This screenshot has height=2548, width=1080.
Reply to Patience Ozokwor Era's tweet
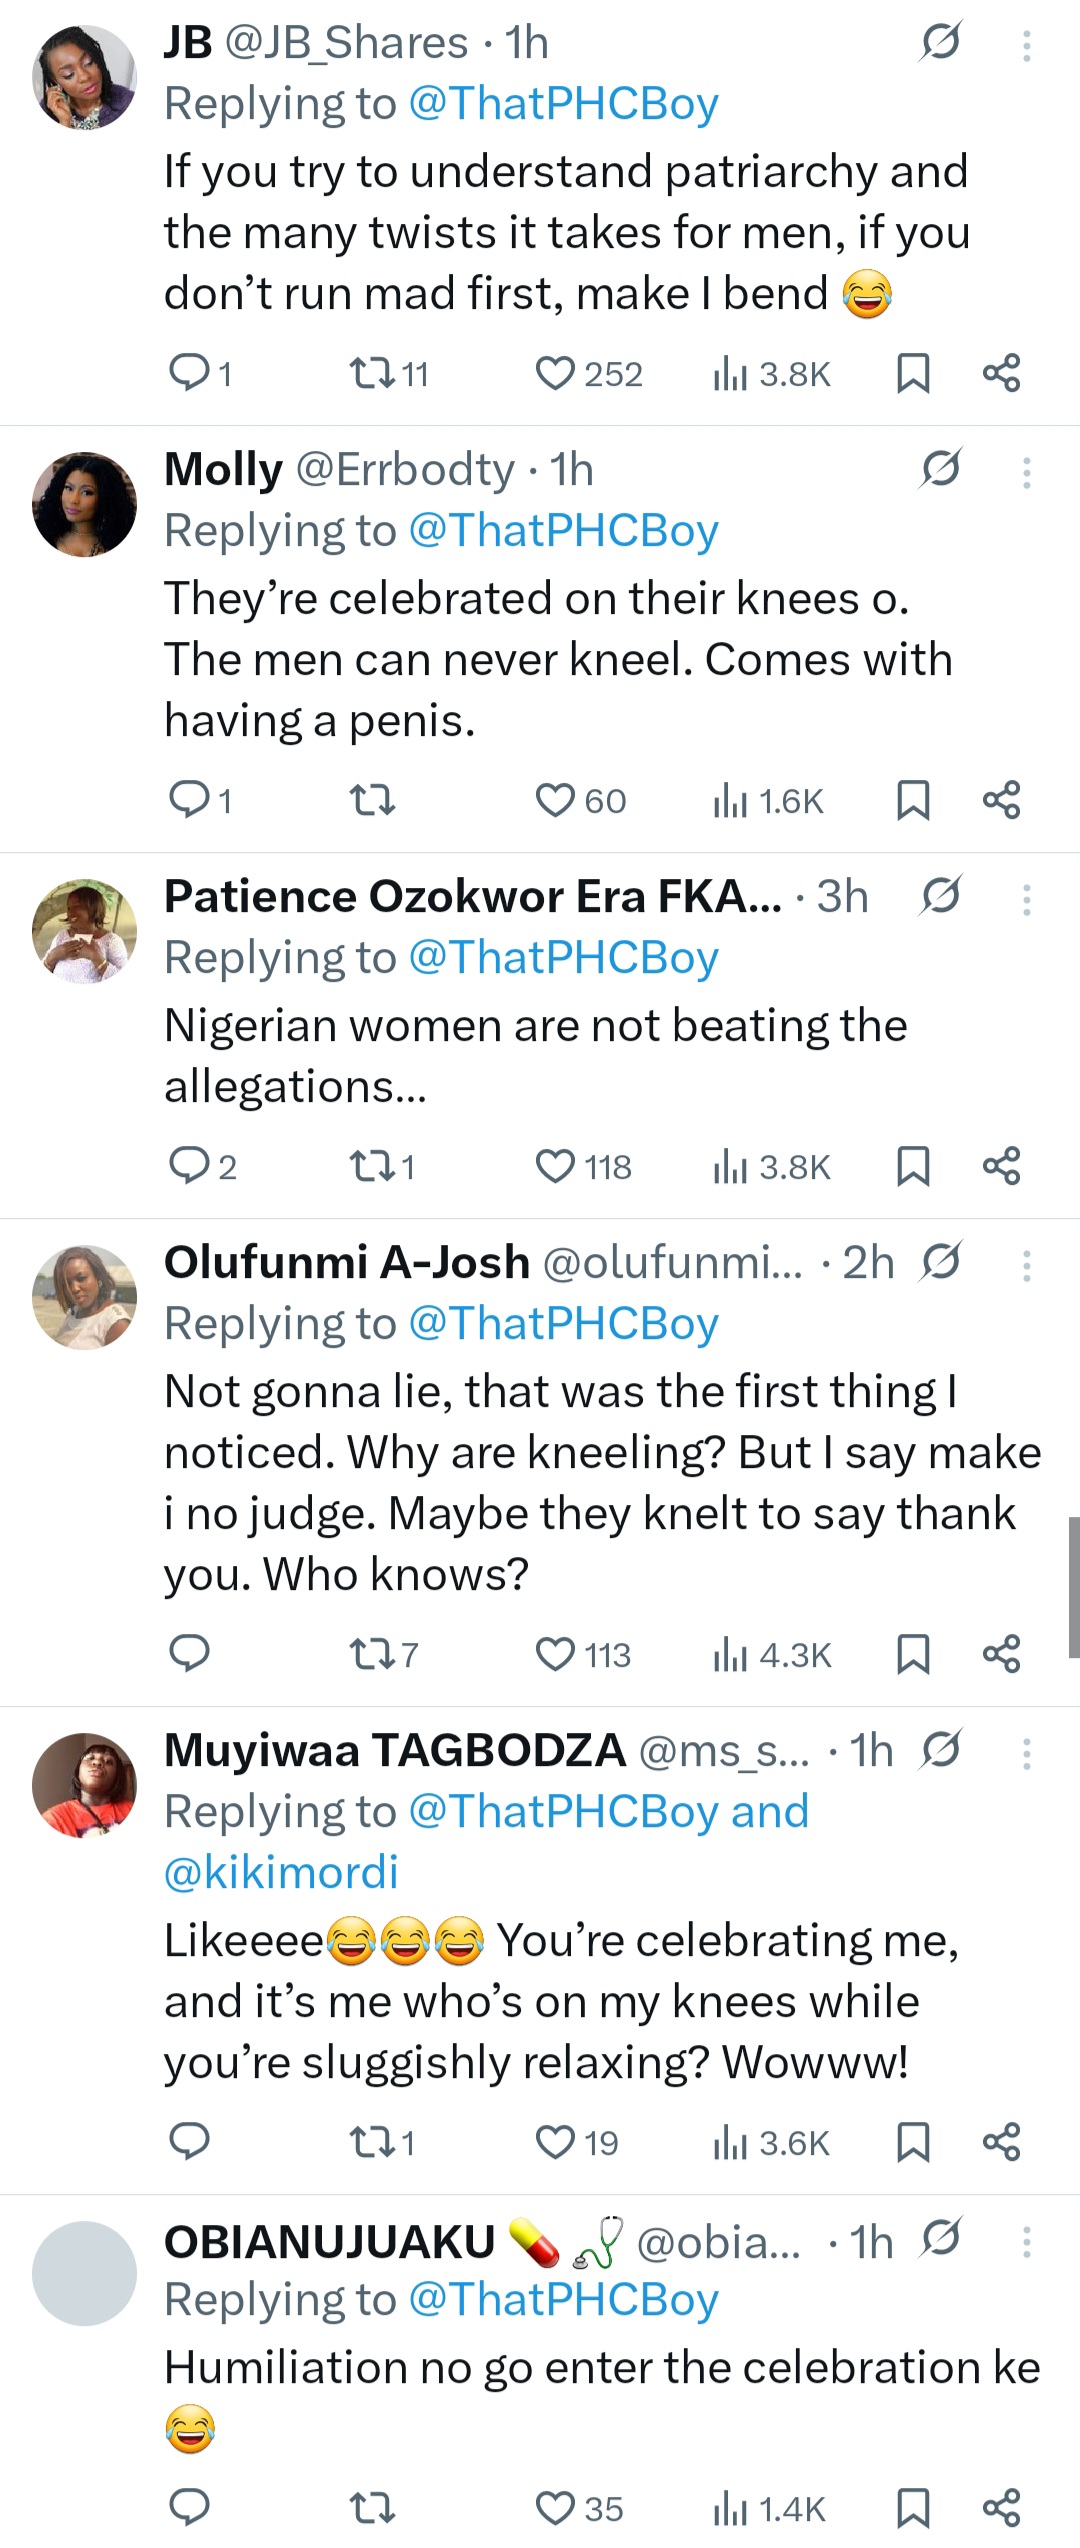[188, 1167]
